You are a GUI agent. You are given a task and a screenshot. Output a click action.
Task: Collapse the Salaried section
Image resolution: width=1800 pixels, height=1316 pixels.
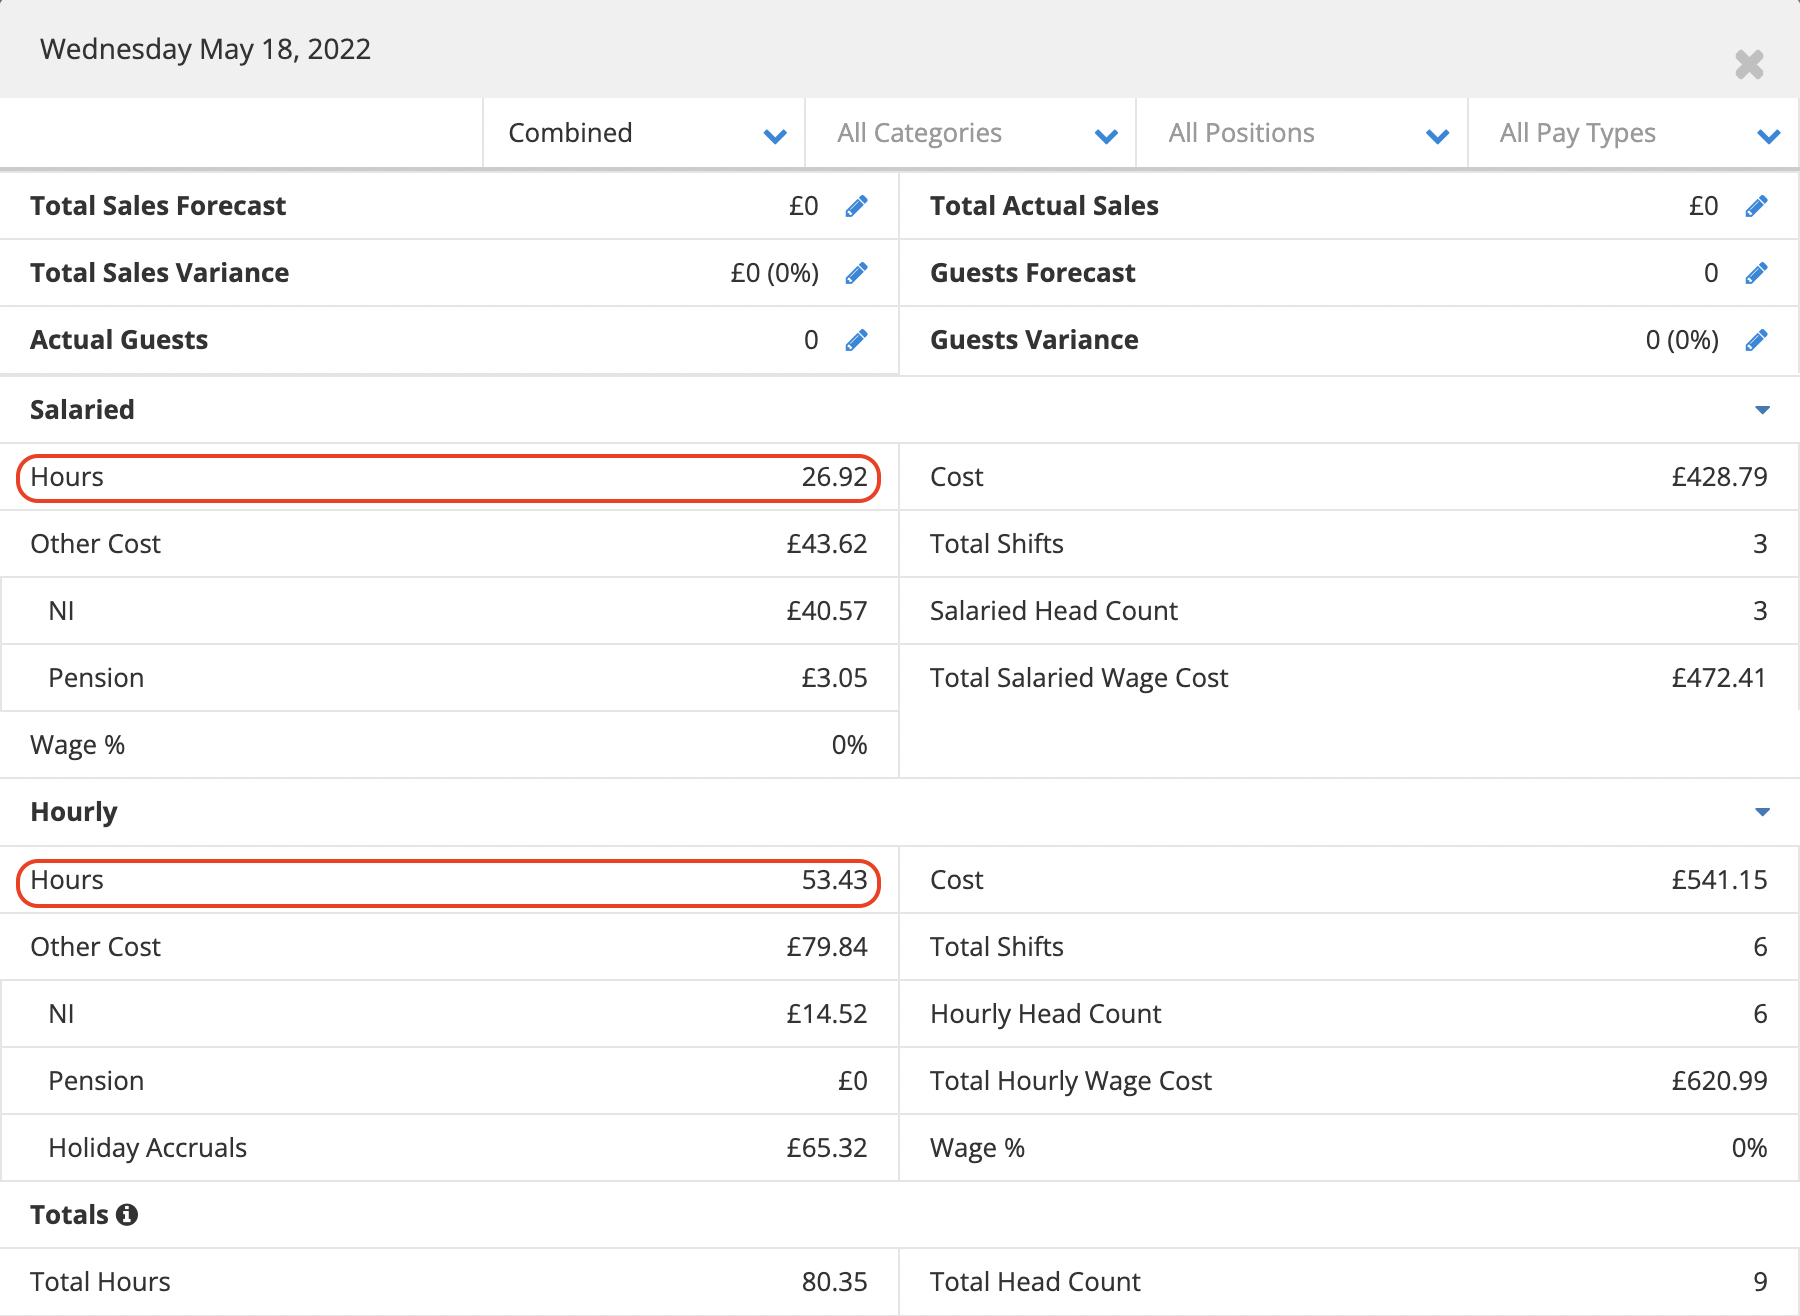(x=1762, y=410)
